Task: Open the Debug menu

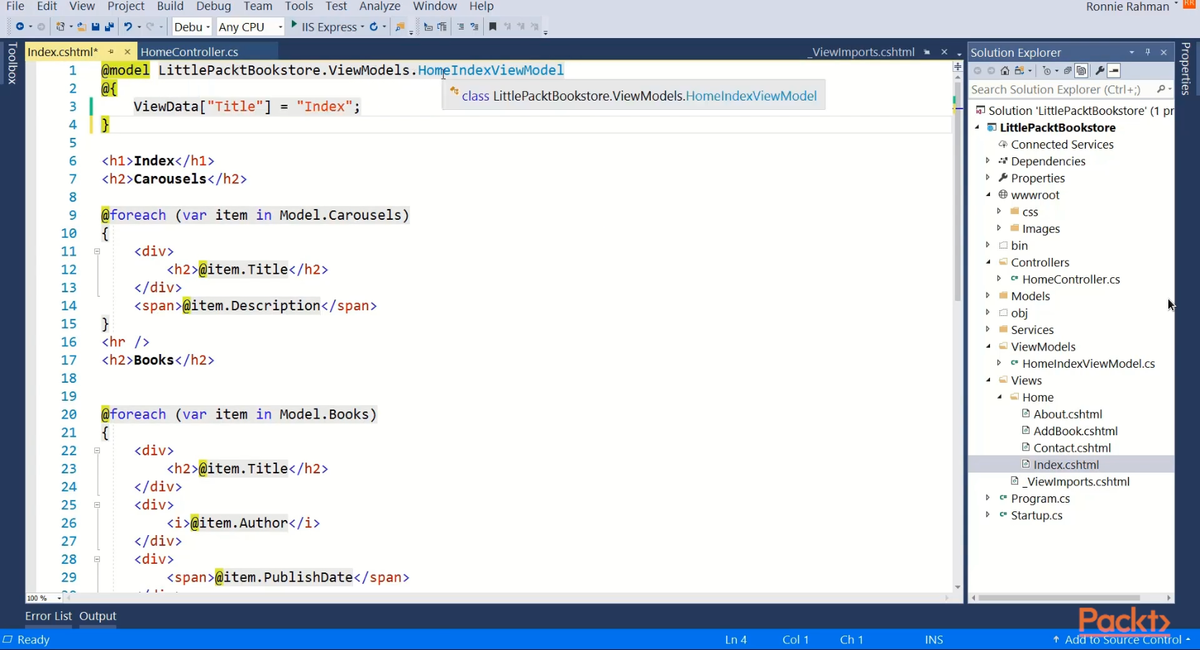Action: pos(214,6)
